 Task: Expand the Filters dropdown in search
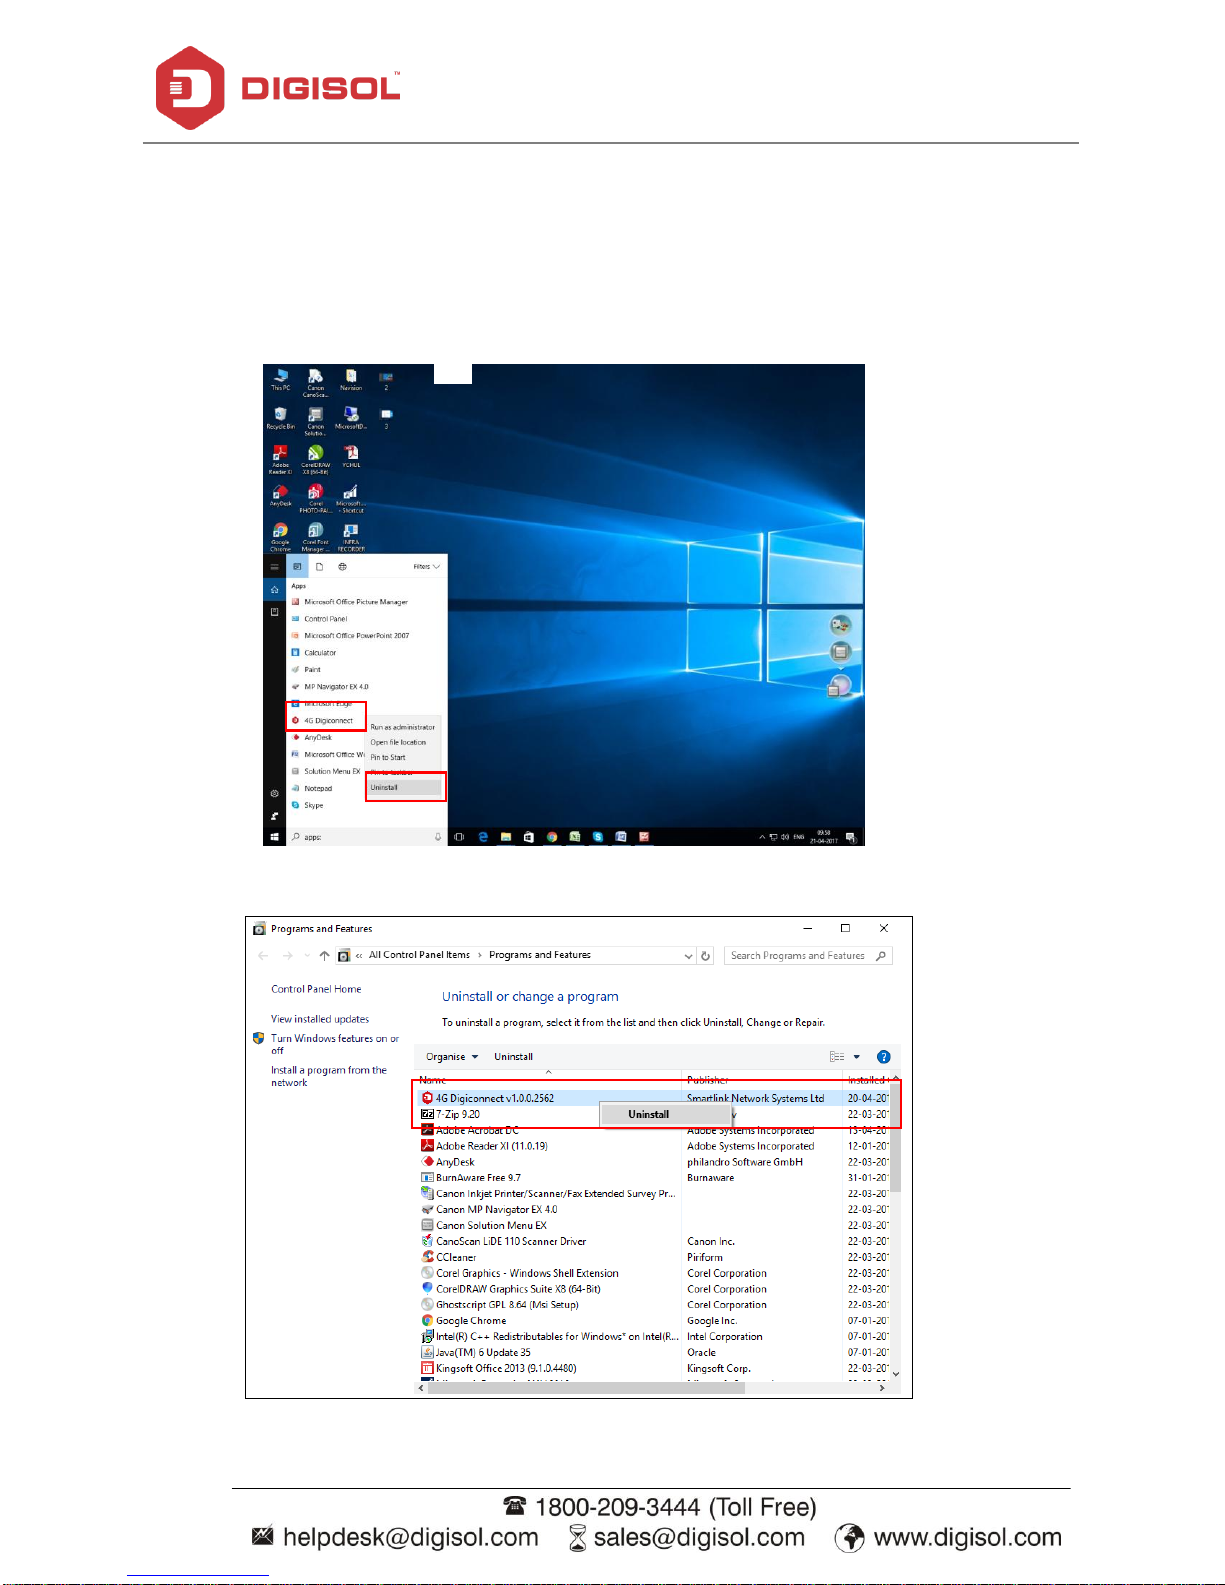tap(427, 567)
